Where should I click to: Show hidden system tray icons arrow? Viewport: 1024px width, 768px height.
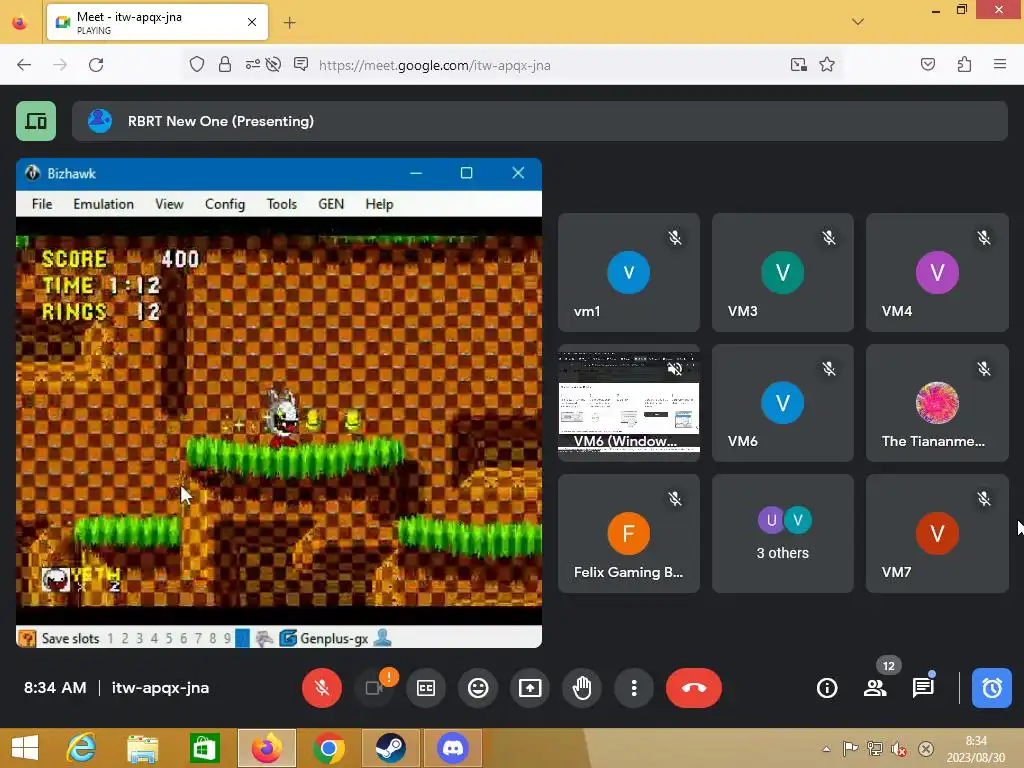point(826,749)
